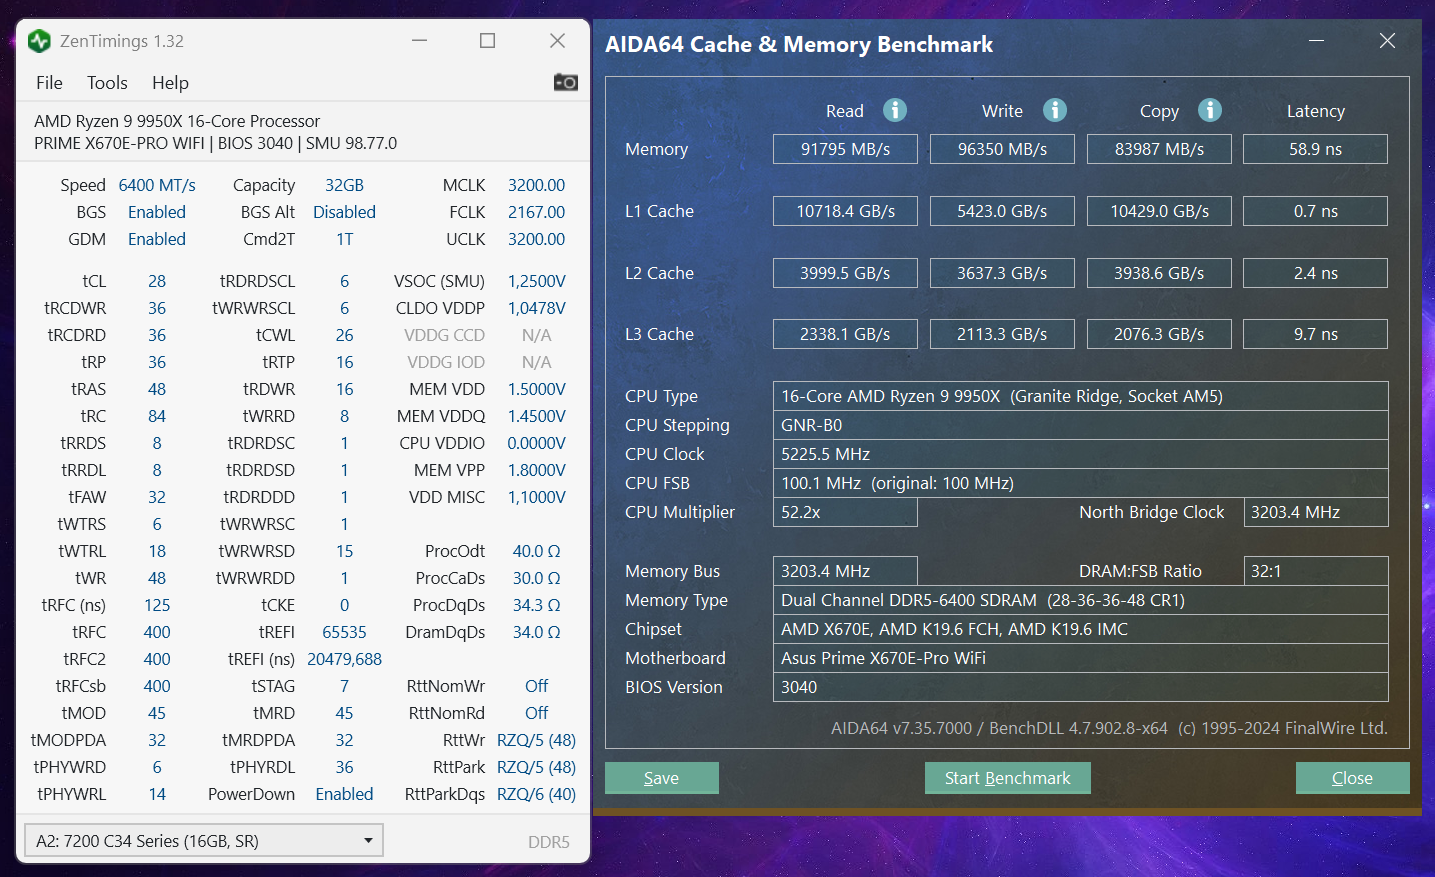Screen dimensions: 1435x877
Task: Click the DRAM:FSB Ratio field 32:1
Action: click(x=1315, y=571)
